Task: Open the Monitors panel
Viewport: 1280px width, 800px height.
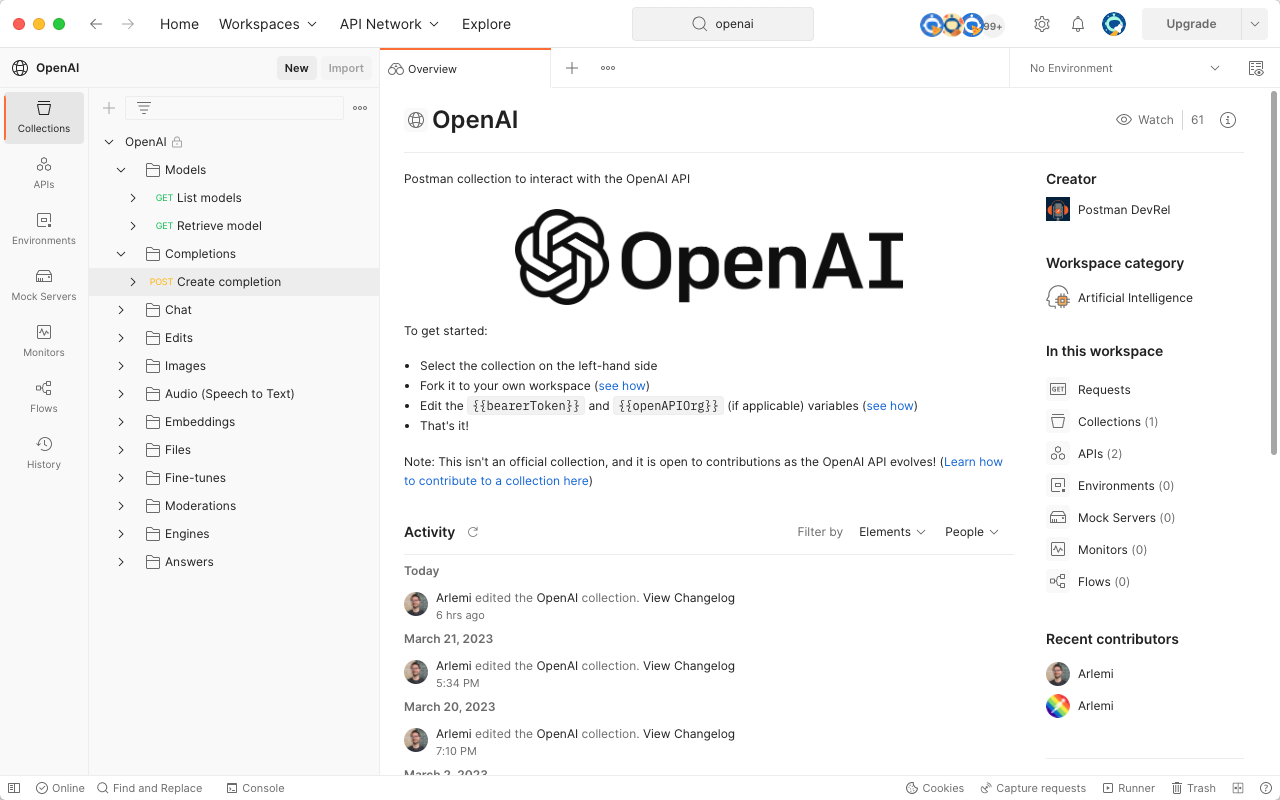Action: click(43, 341)
